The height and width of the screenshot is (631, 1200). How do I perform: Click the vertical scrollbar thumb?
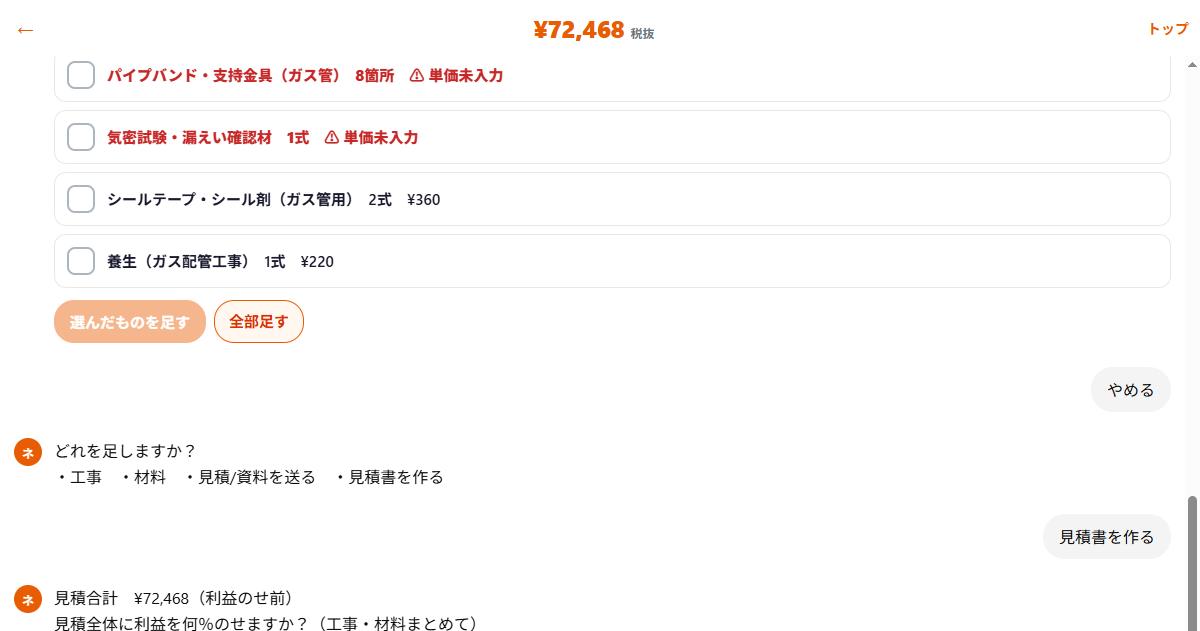click(x=1192, y=563)
